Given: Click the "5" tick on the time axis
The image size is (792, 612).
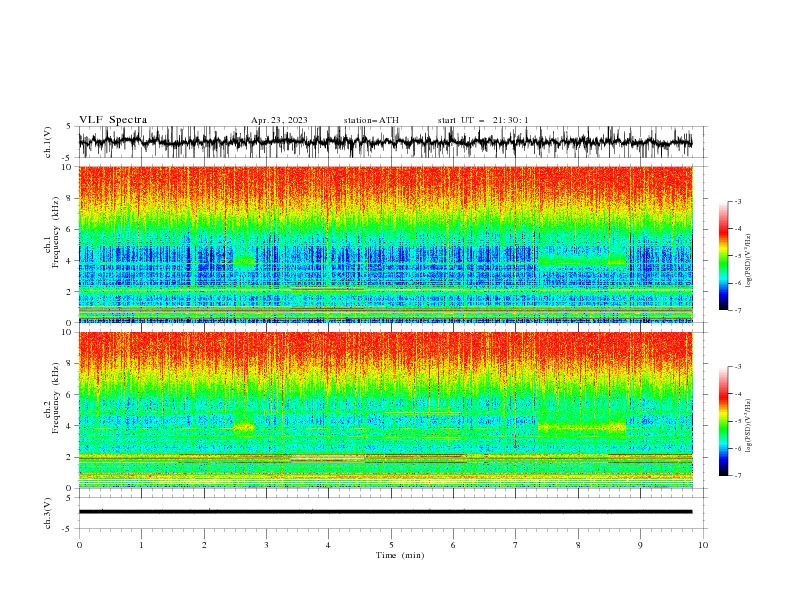Looking at the screenshot, I should pos(391,545).
